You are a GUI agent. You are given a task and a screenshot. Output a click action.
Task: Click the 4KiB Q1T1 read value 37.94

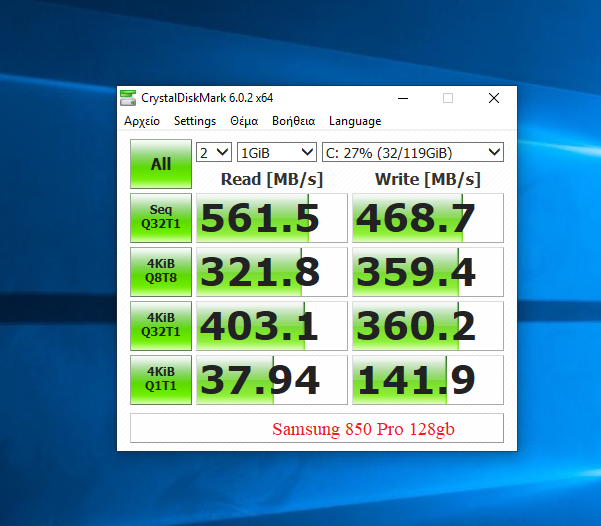point(272,380)
